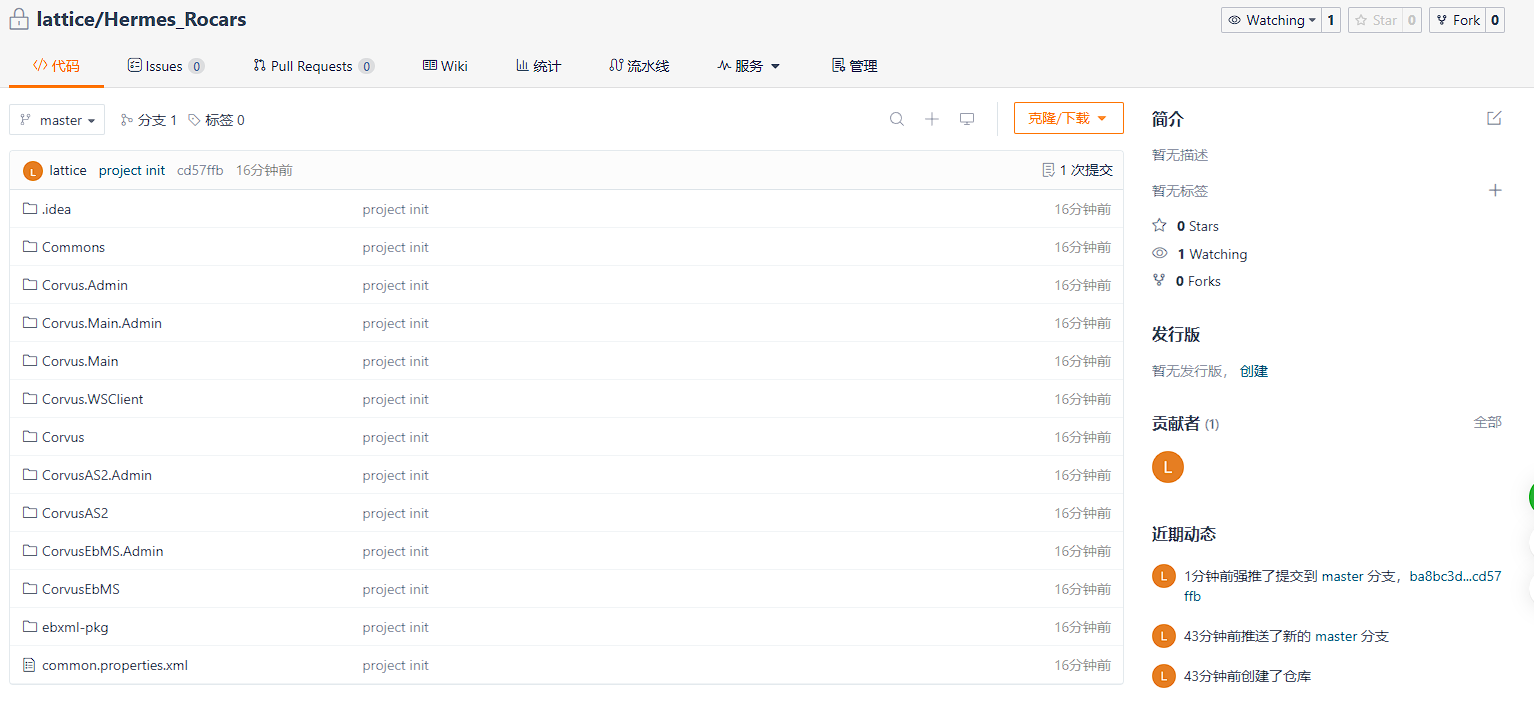Click the 暂无描述 description text
The width and height of the screenshot is (1534, 704).
[1180, 155]
